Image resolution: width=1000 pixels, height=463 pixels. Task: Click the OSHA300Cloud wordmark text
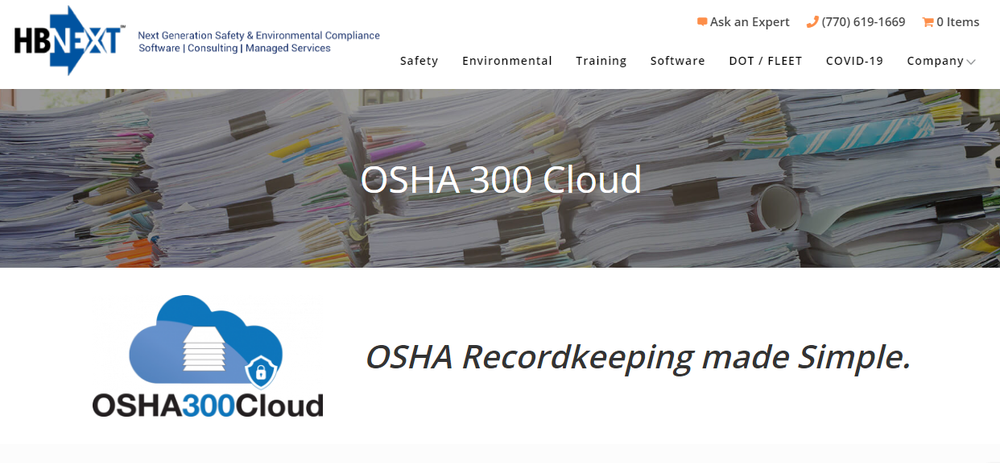click(208, 405)
